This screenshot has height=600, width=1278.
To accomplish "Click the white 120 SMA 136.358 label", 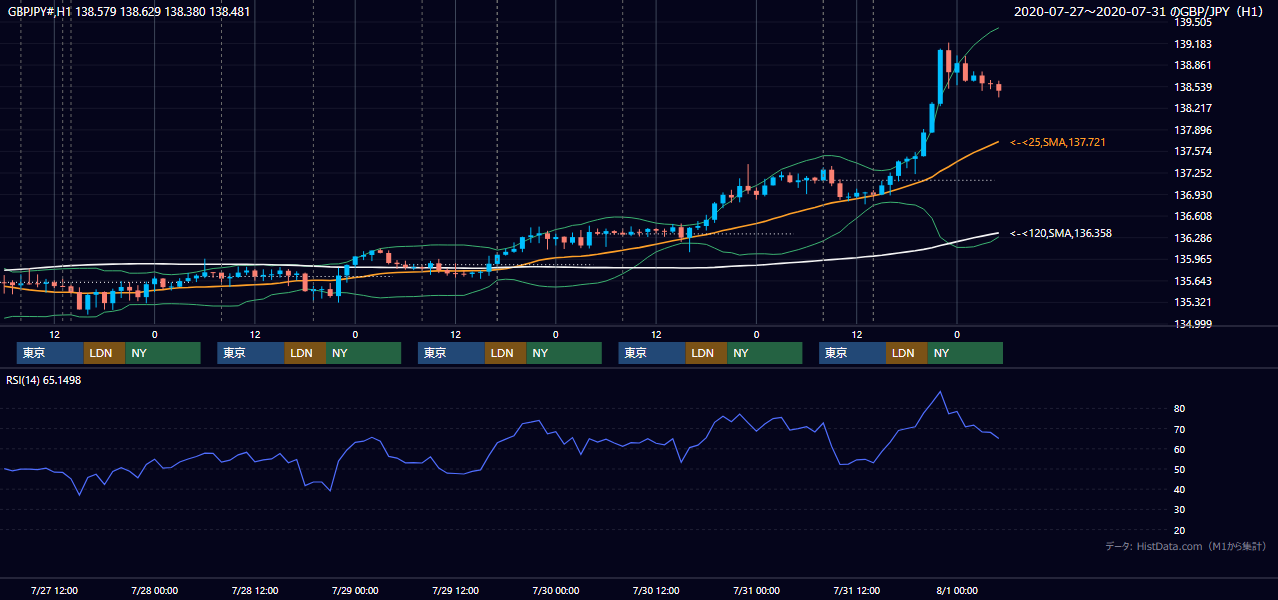I will pos(1061,233).
